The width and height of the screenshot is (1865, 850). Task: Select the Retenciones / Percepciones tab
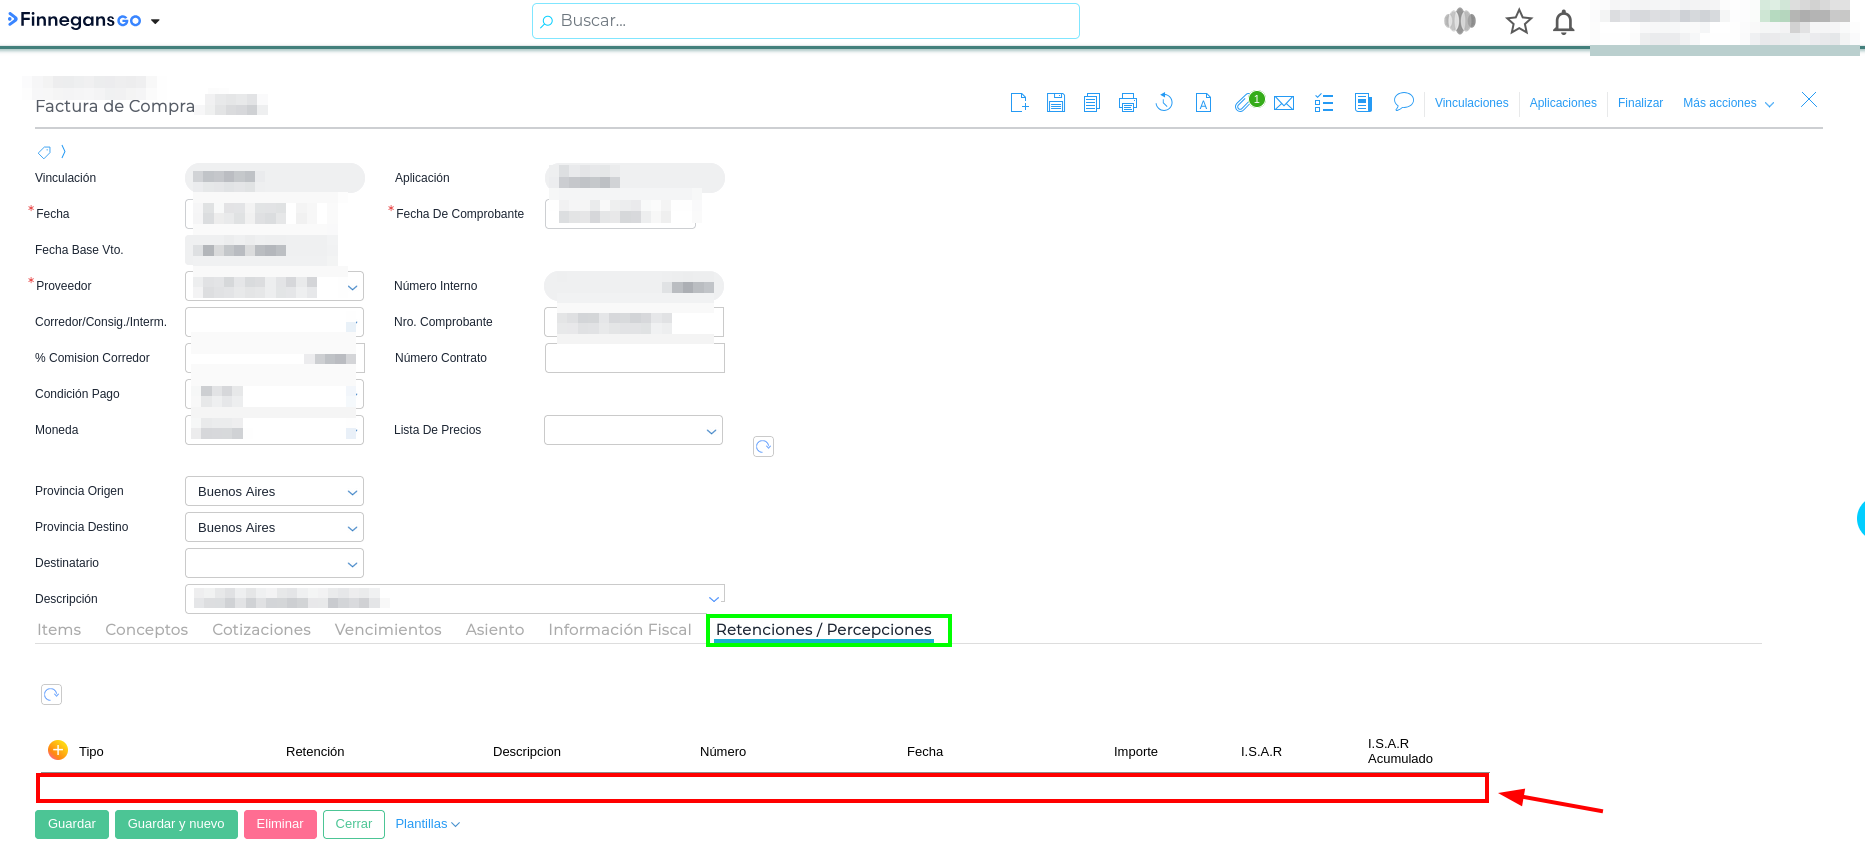(824, 630)
